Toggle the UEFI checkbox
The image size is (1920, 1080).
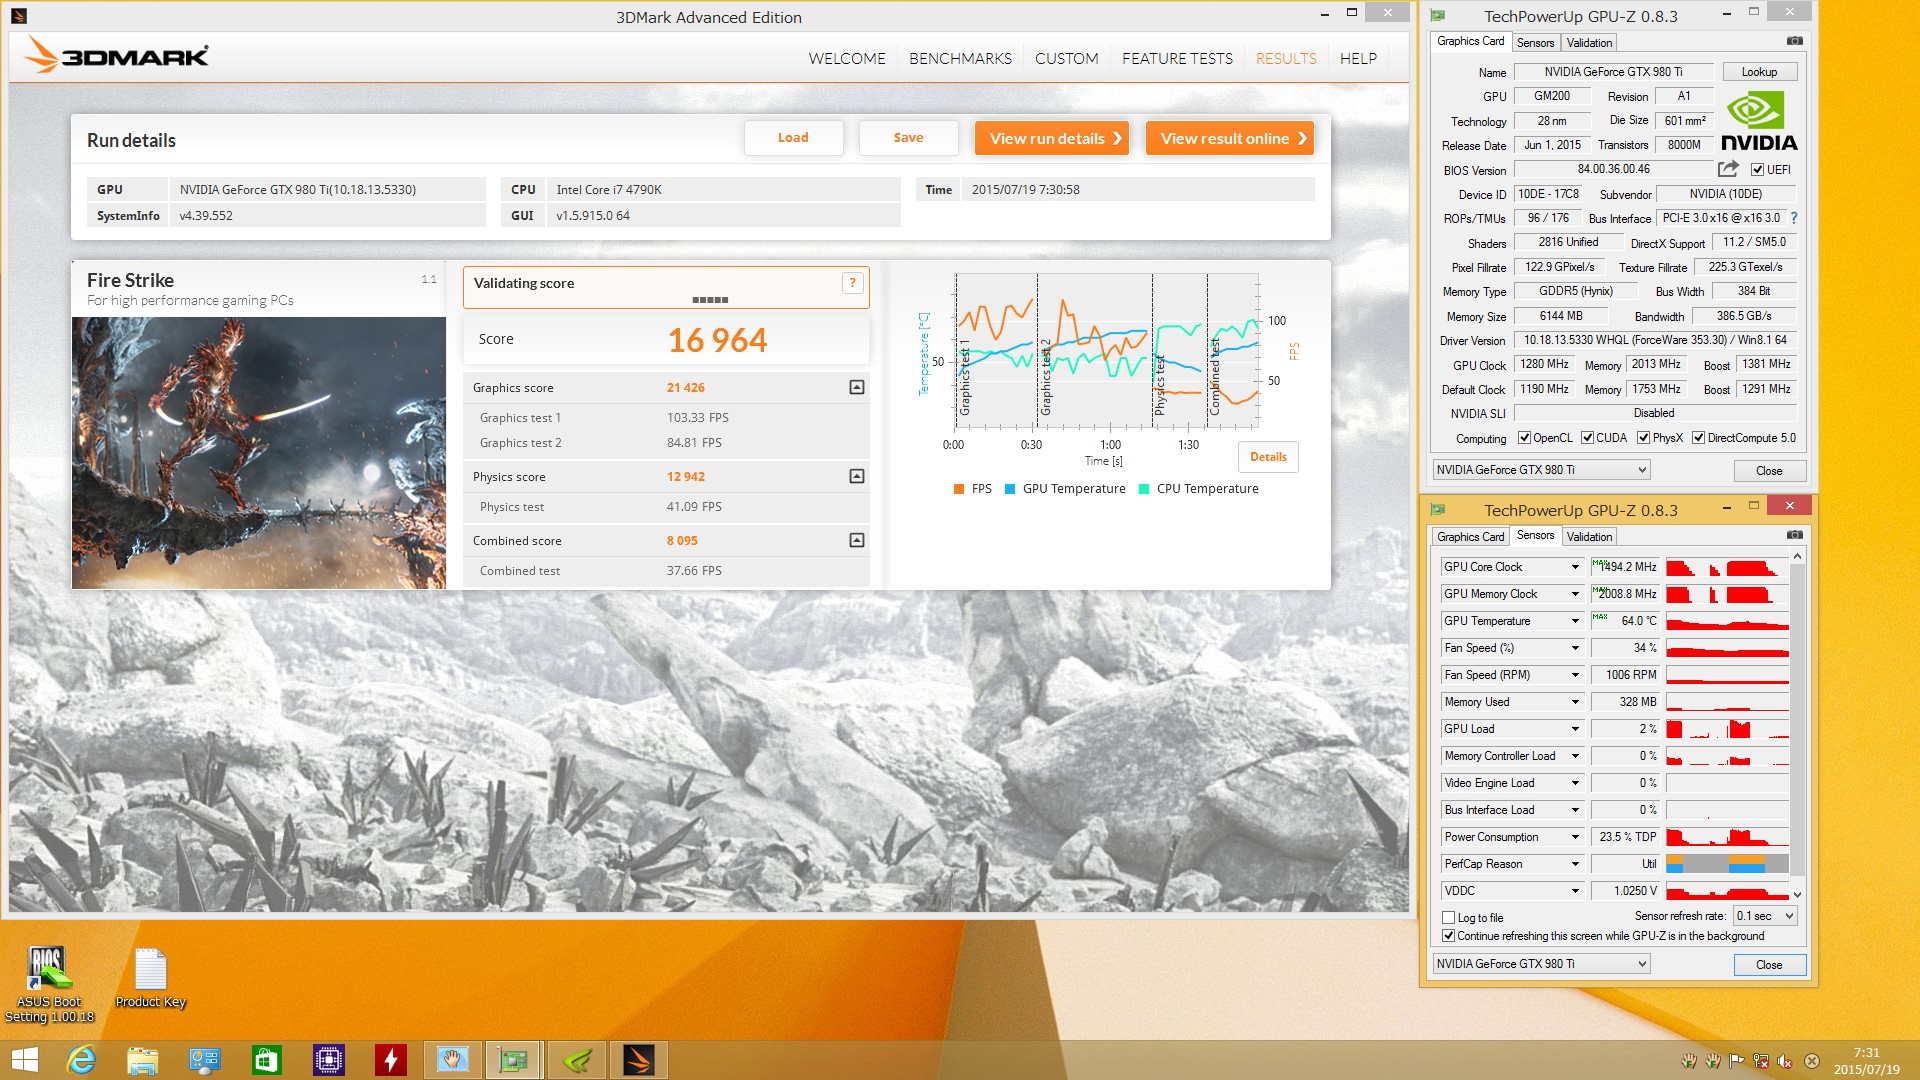1758,170
